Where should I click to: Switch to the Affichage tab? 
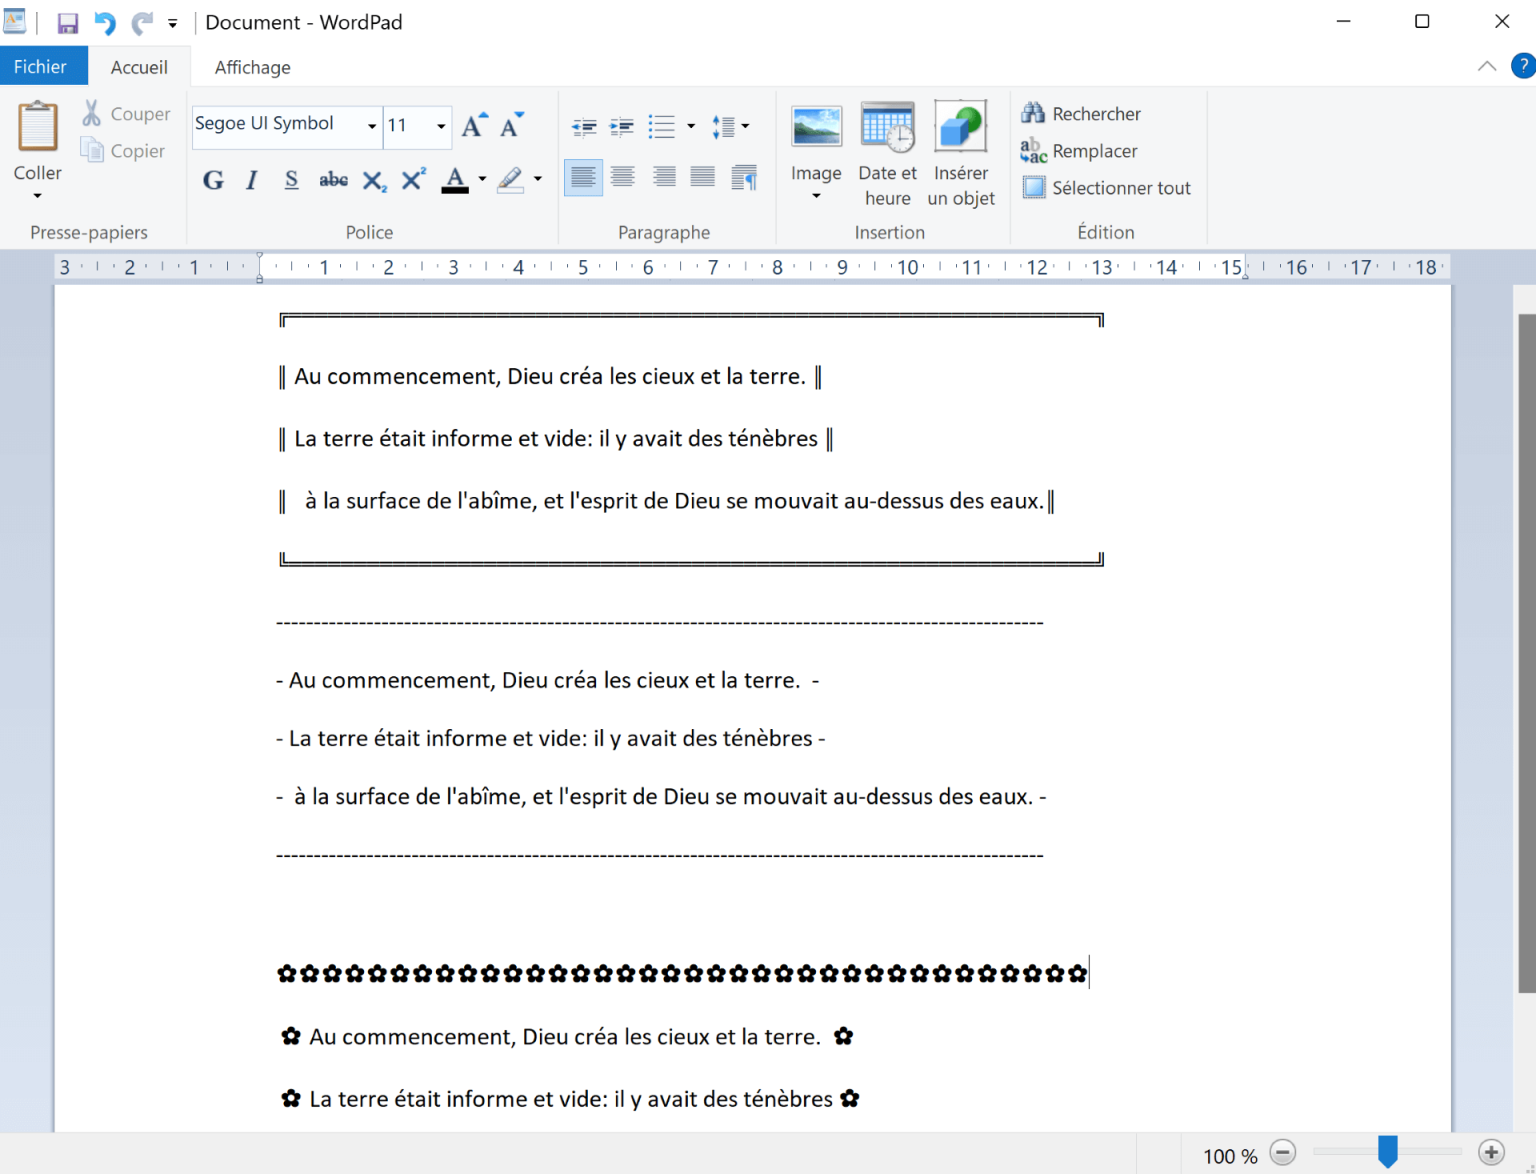pyautogui.click(x=251, y=66)
